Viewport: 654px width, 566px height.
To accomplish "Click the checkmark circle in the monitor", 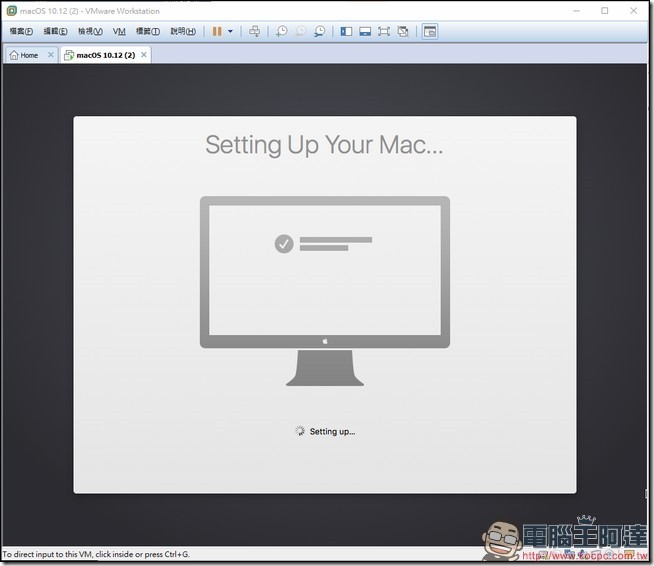I will tap(284, 244).
